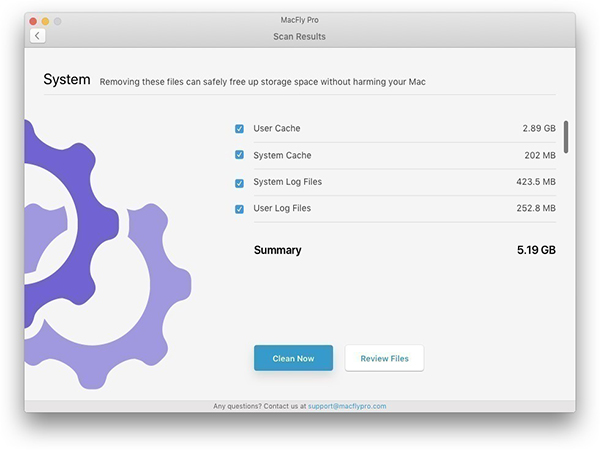Screen dimensions: 600x450
Task: Click the Summary label
Action: (277, 250)
